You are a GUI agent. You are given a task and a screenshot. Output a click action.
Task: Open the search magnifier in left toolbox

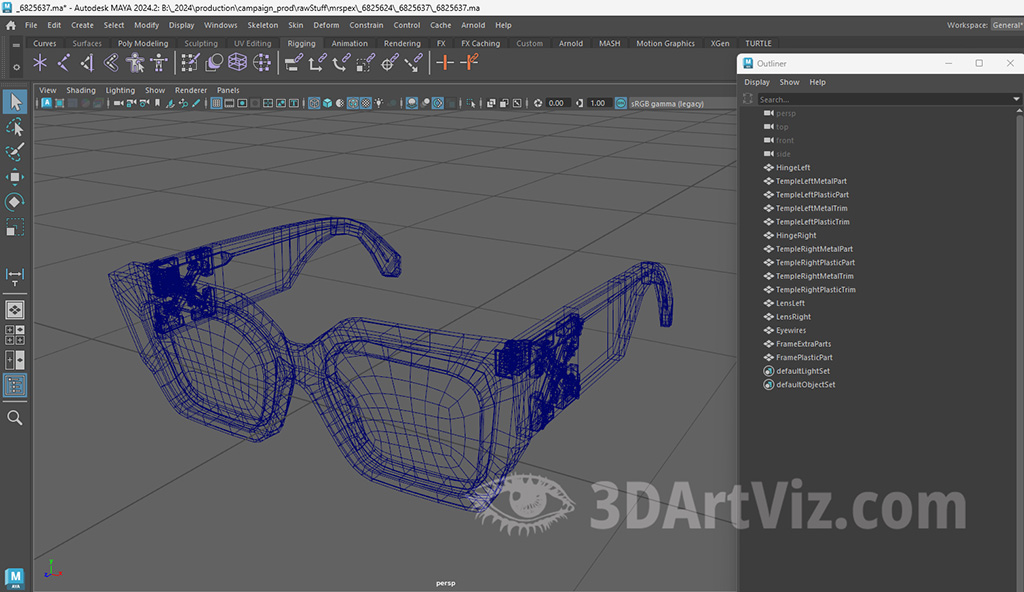[x=15, y=417]
